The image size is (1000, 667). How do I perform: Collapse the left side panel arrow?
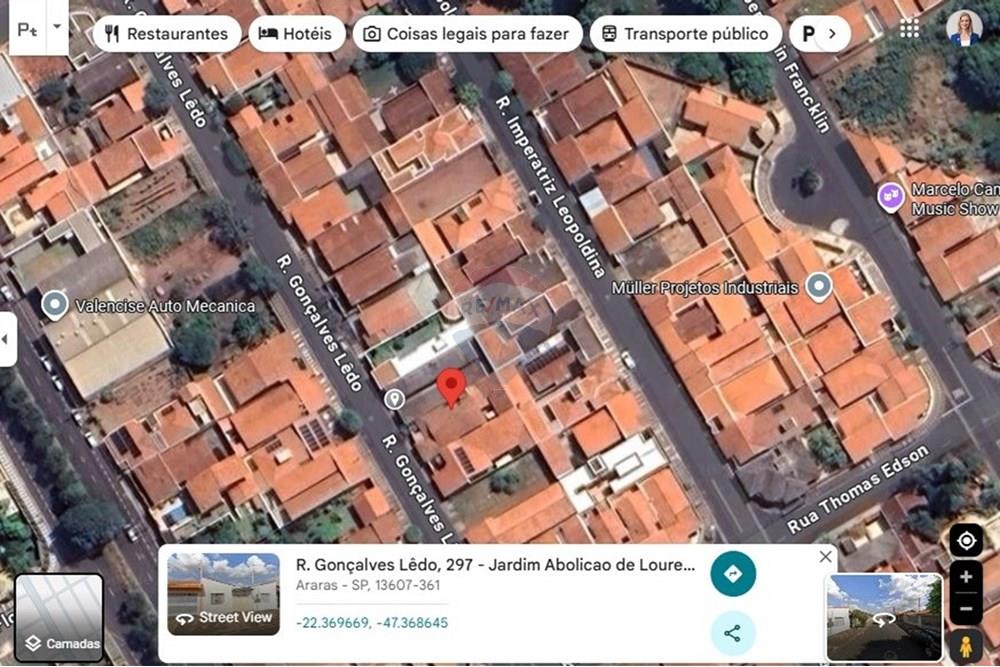[x=6, y=340]
